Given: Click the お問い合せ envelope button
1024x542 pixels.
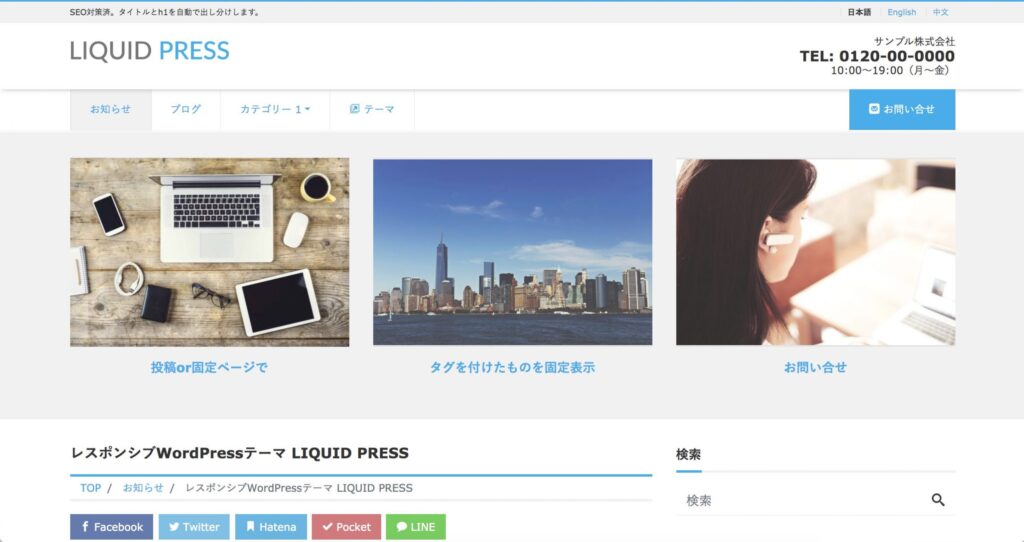Looking at the screenshot, I should pos(901,110).
